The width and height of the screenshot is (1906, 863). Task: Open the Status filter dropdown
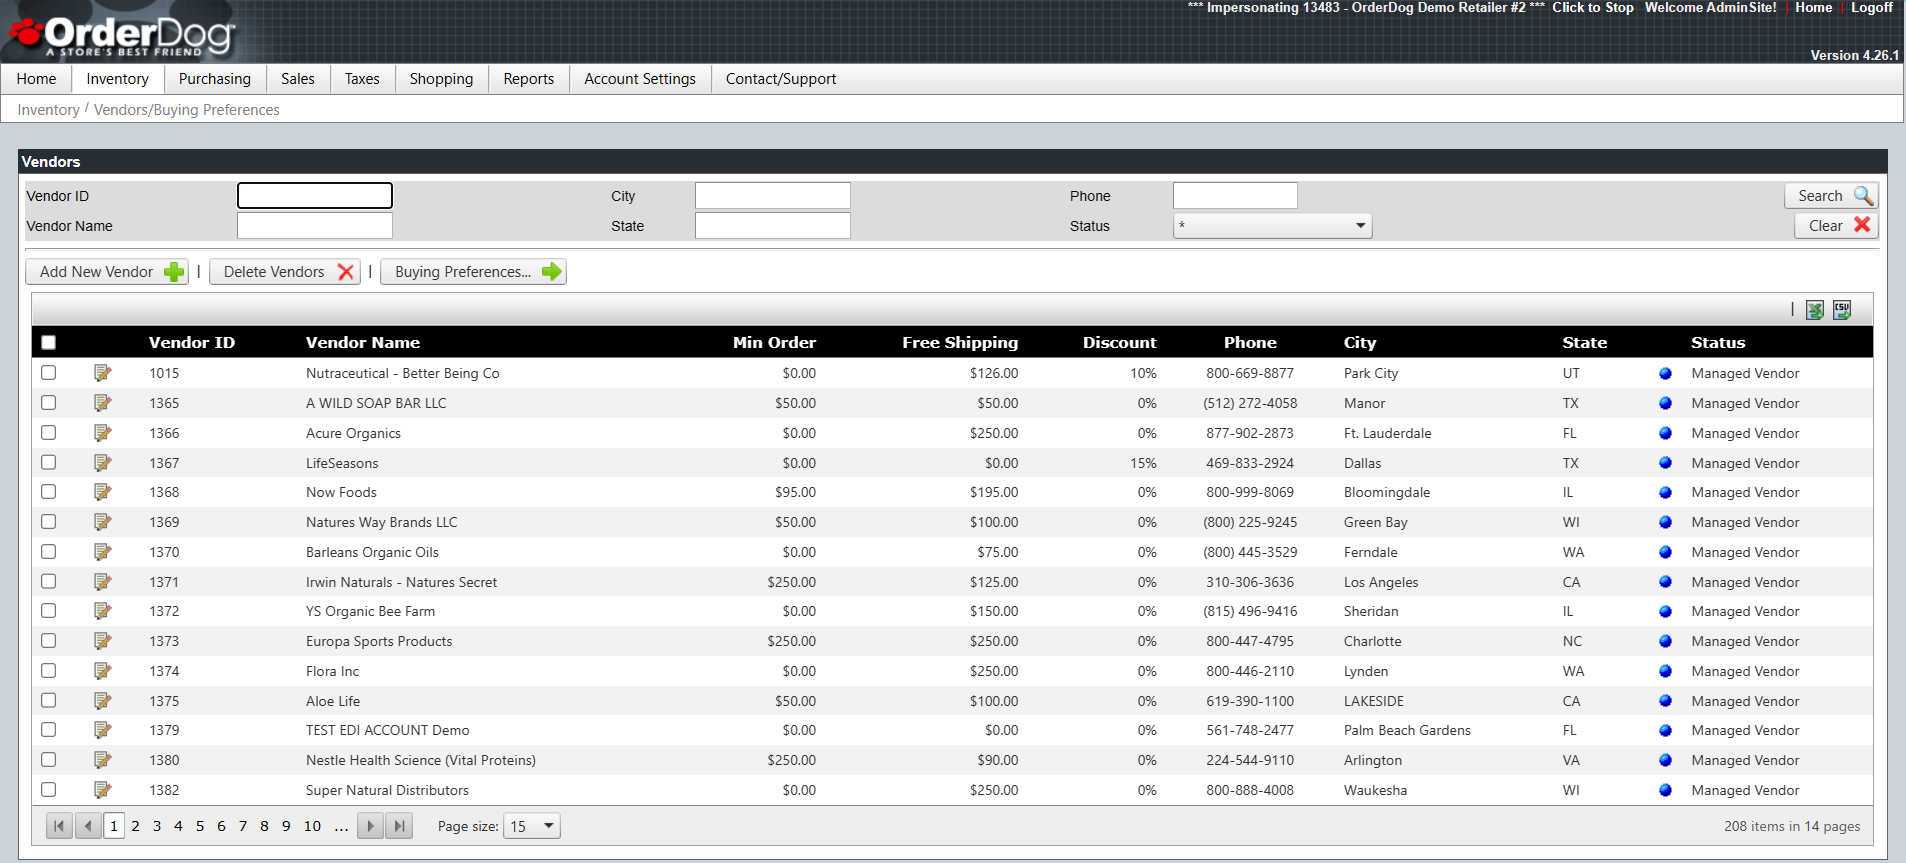(x=1272, y=226)
